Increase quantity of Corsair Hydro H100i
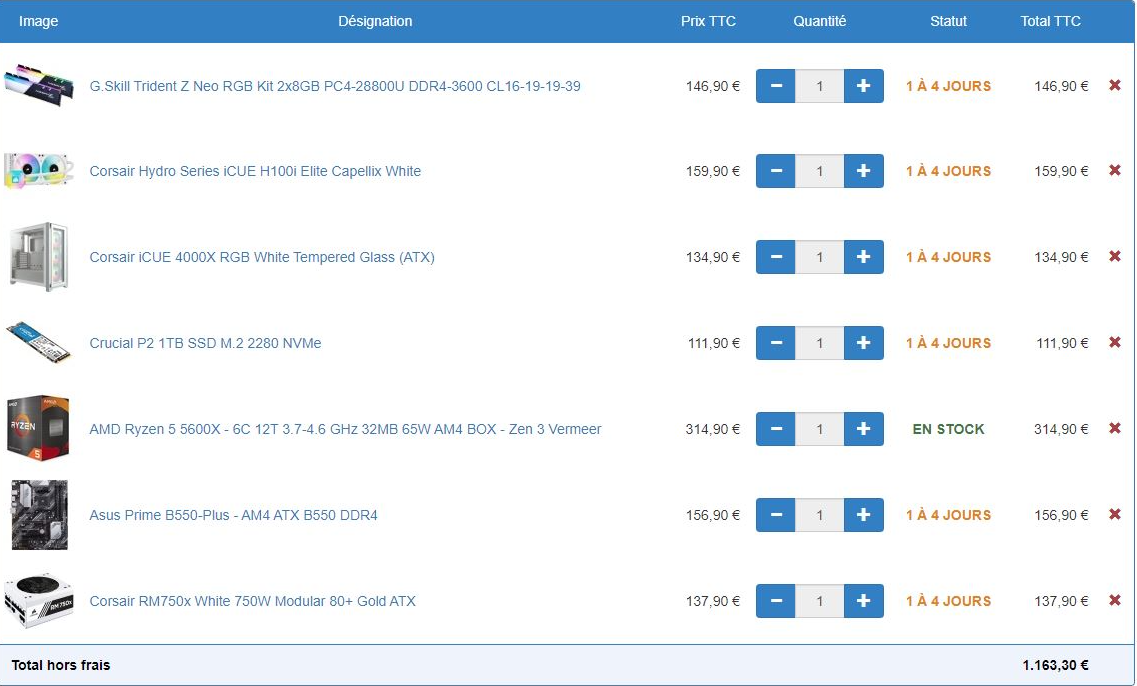This screenshot has height=686, width=1137. coord(864,171)
